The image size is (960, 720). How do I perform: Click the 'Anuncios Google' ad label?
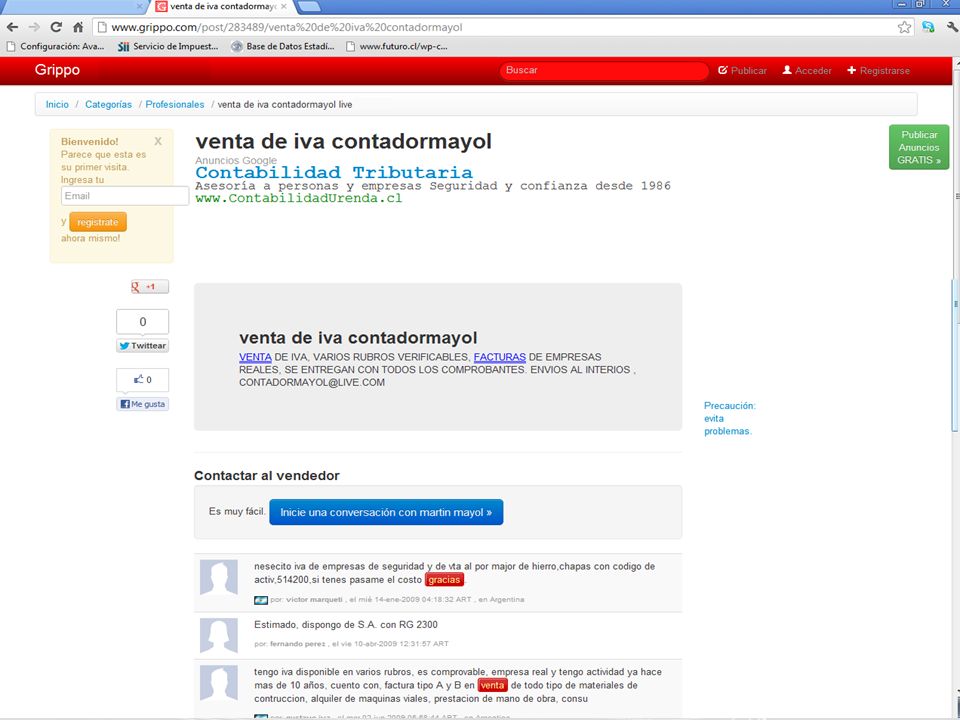click(236, 160)
